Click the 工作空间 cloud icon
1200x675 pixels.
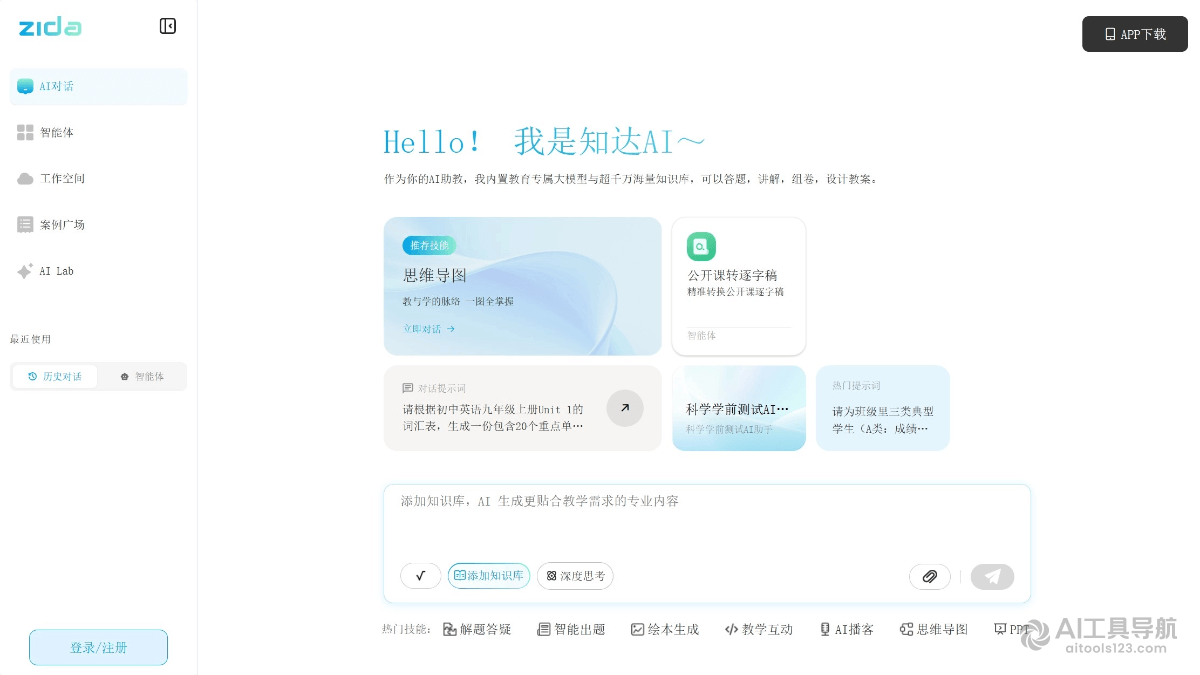(25, 178)
